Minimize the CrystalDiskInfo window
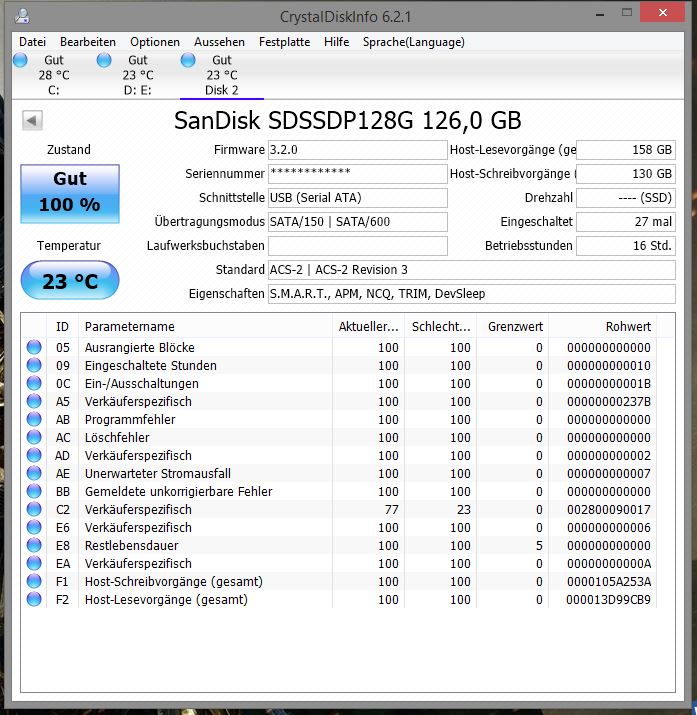 click(600, 14)
